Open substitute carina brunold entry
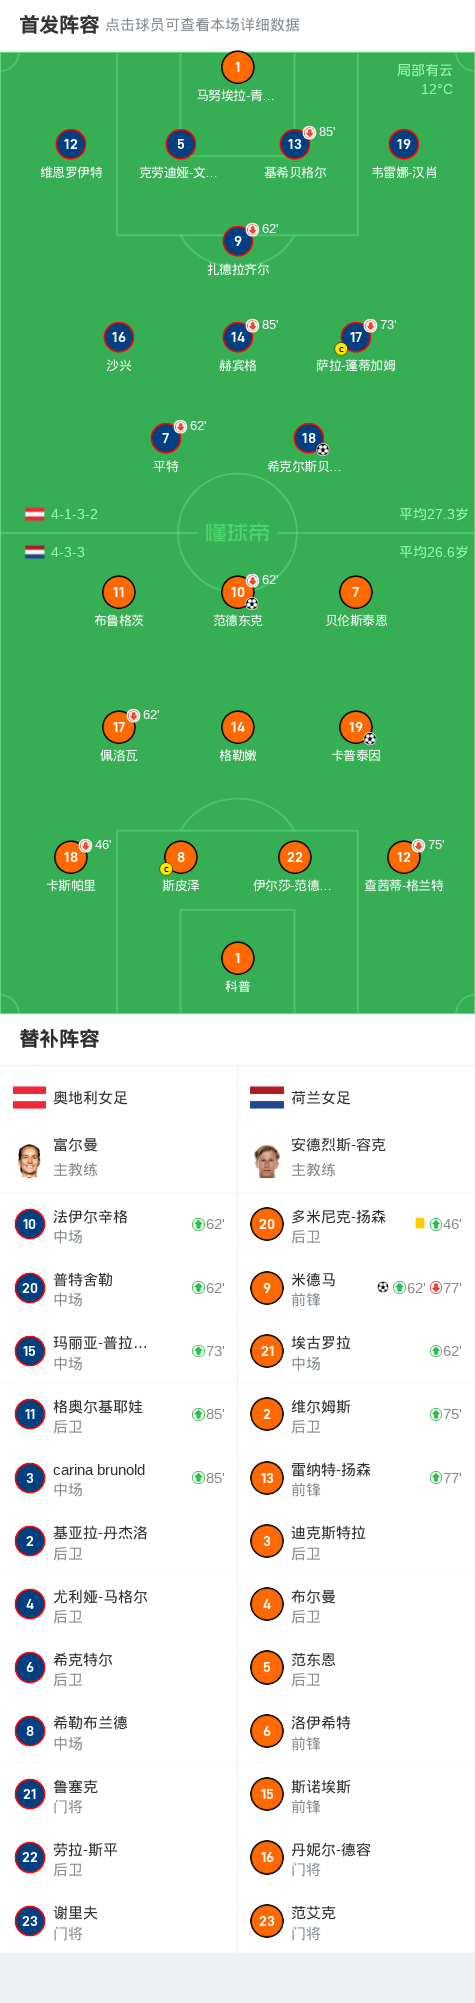Screen dimensions: 475x2003 click(x=118, y=1478)
